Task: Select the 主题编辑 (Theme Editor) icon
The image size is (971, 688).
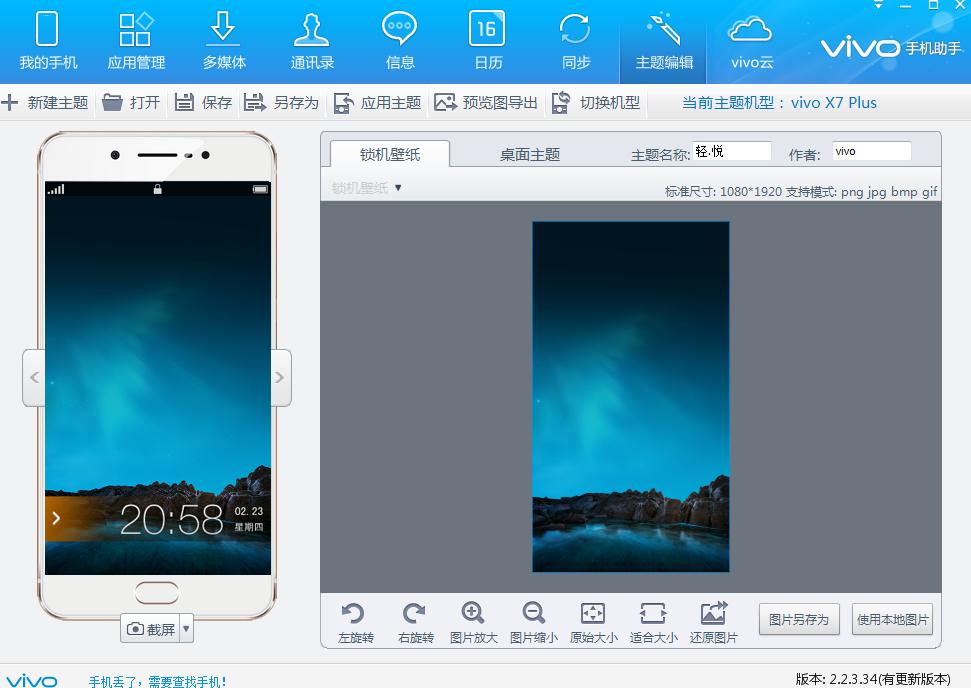Action: pyautogui.click(x=662, y=39)
